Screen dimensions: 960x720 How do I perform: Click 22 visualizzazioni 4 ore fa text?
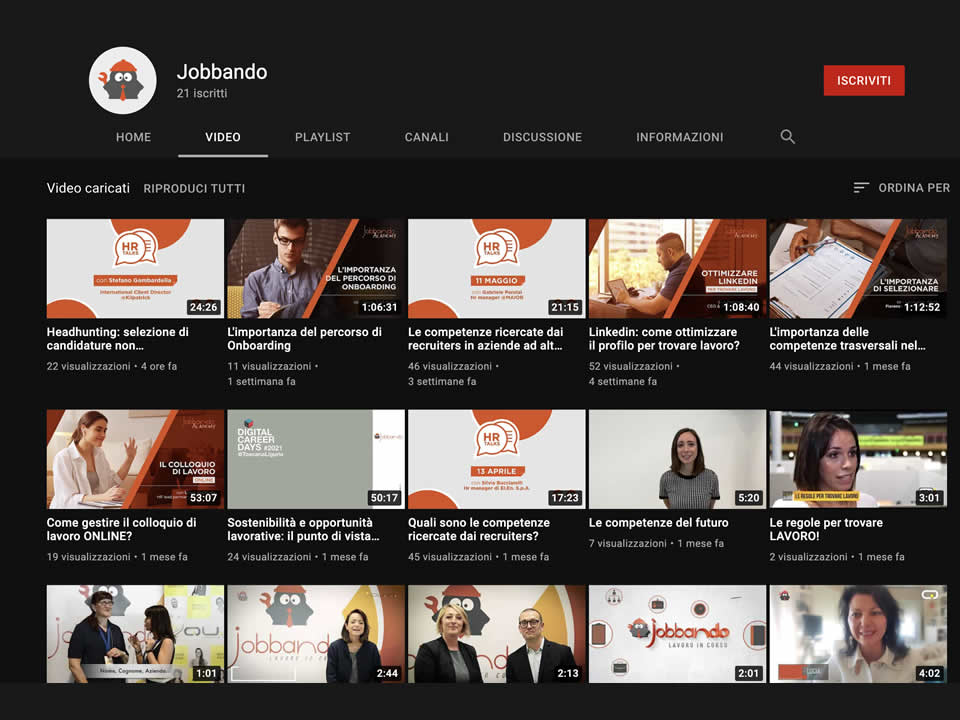tap(112, 366)
